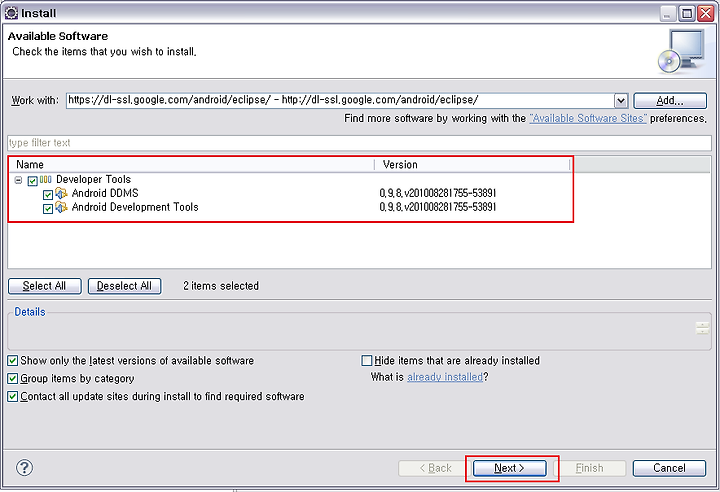This screenshot has height=492, width=720.
Task: Click the Details panel scroll stepper
Action: click(x=702, y=328)
